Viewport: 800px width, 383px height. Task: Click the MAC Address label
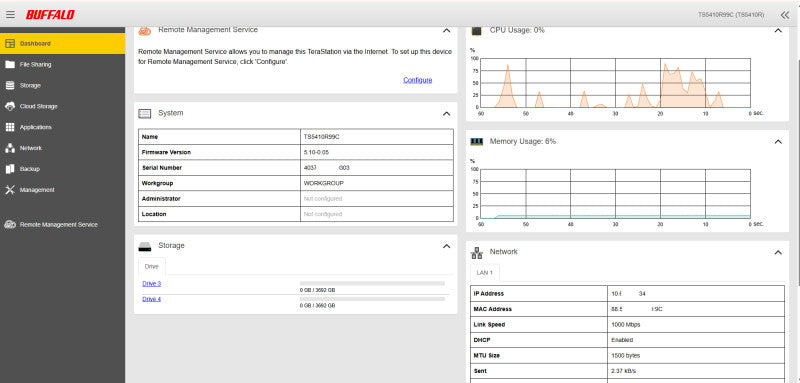492,309
